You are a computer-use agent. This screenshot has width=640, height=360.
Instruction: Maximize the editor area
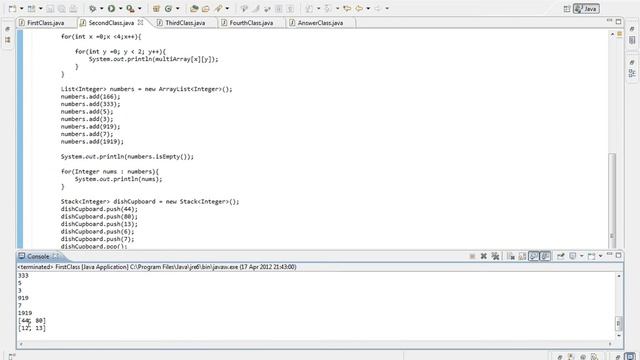coord(619,21)
